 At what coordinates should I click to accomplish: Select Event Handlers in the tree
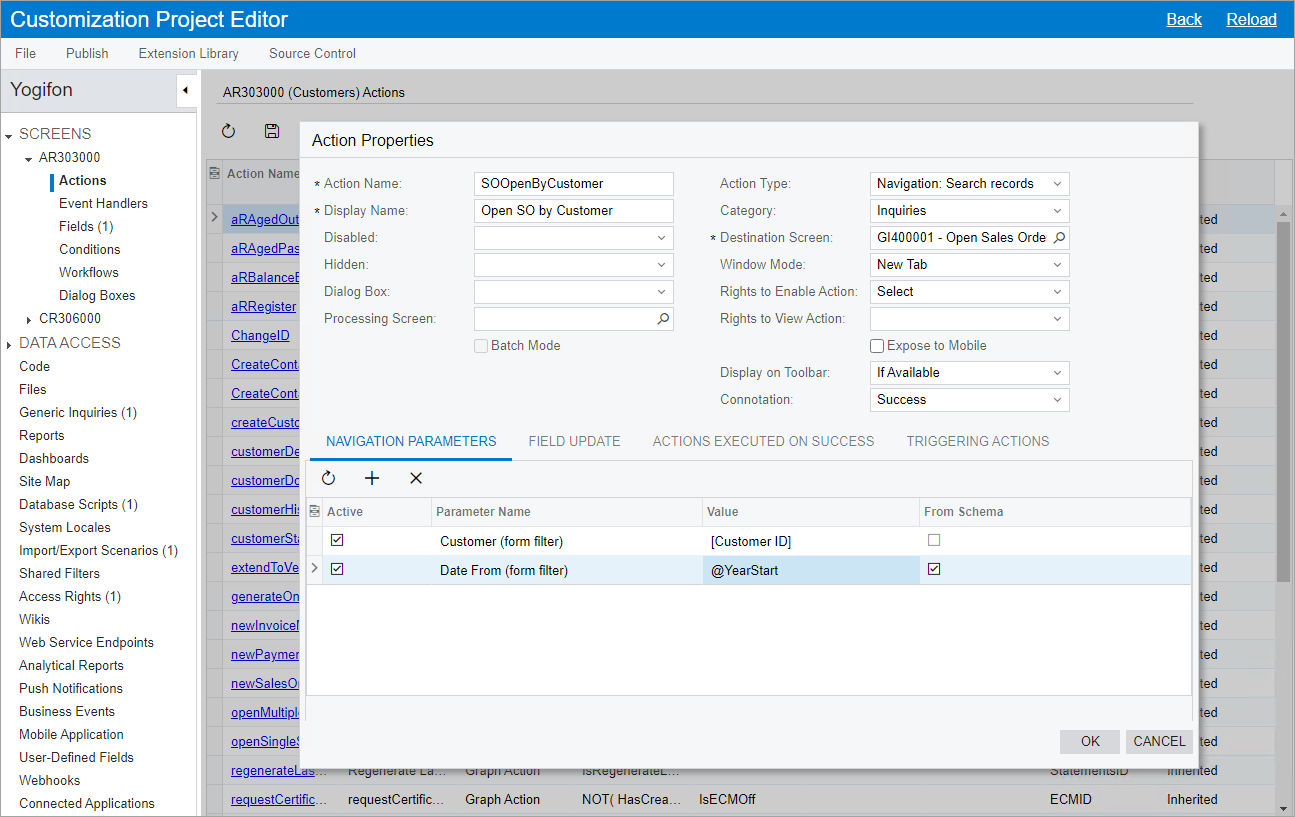[x=103, y=204]
